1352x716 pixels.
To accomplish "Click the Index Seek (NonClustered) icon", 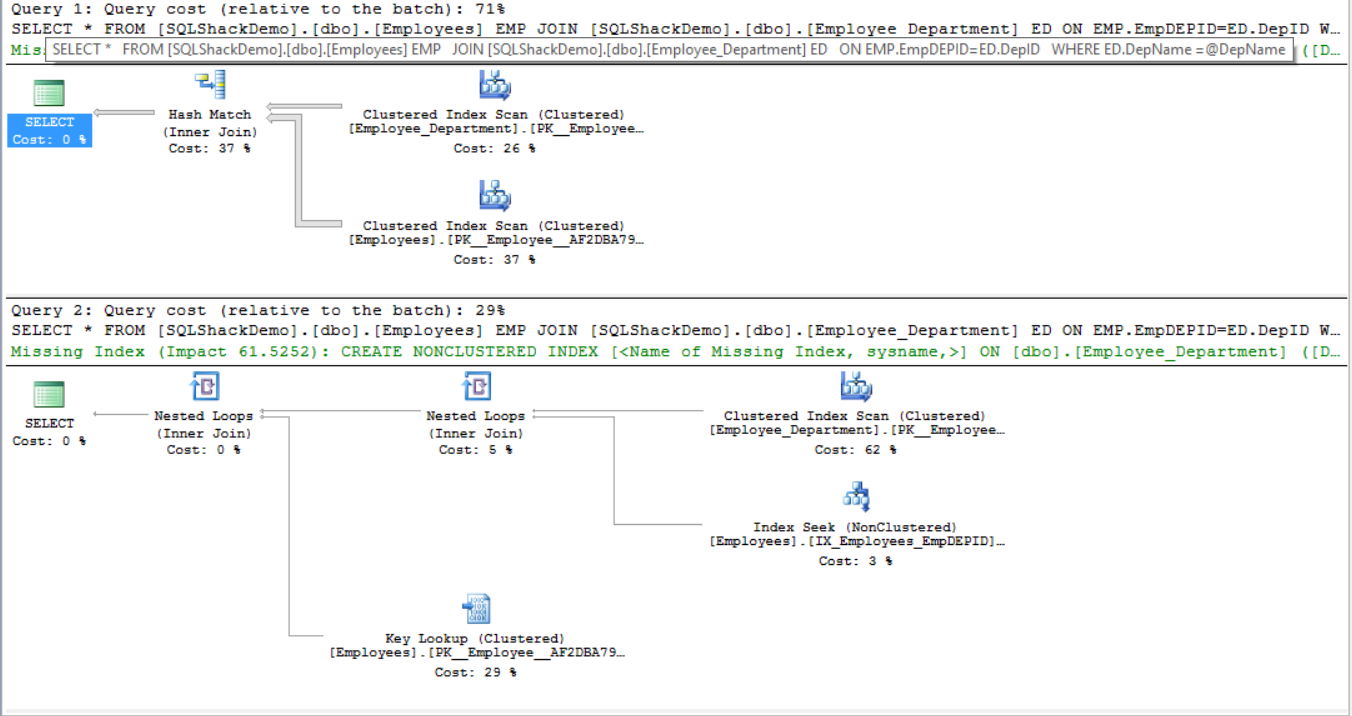I will click(x=856, y=497).
